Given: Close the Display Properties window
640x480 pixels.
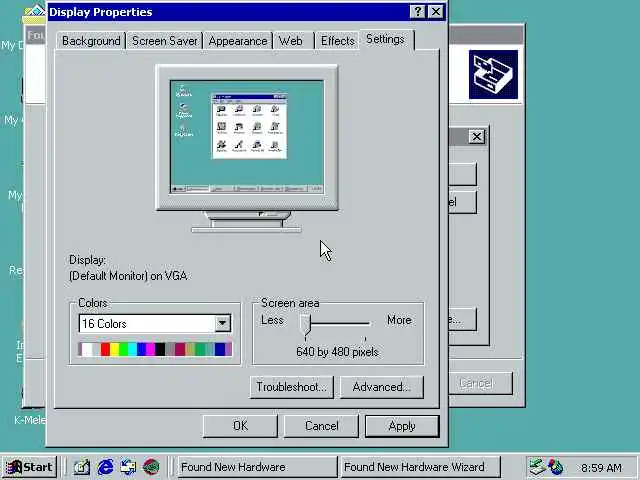Looking at the screenshot, I should [436, 11].
